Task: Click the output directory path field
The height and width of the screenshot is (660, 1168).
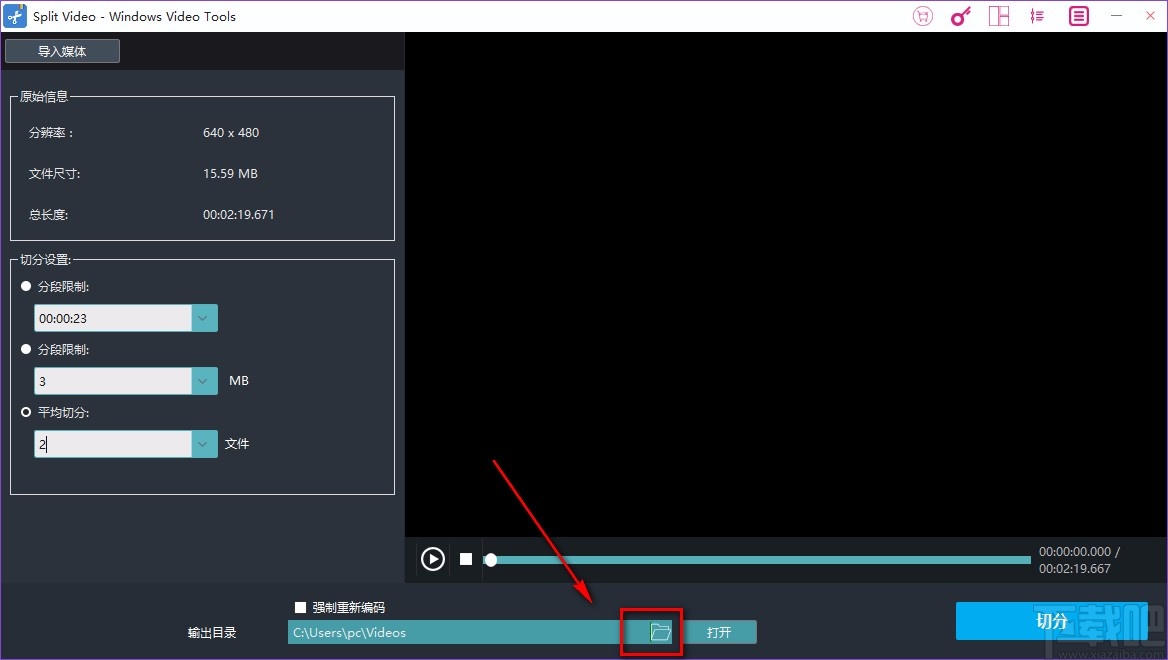Action: [x=450, y=631]
